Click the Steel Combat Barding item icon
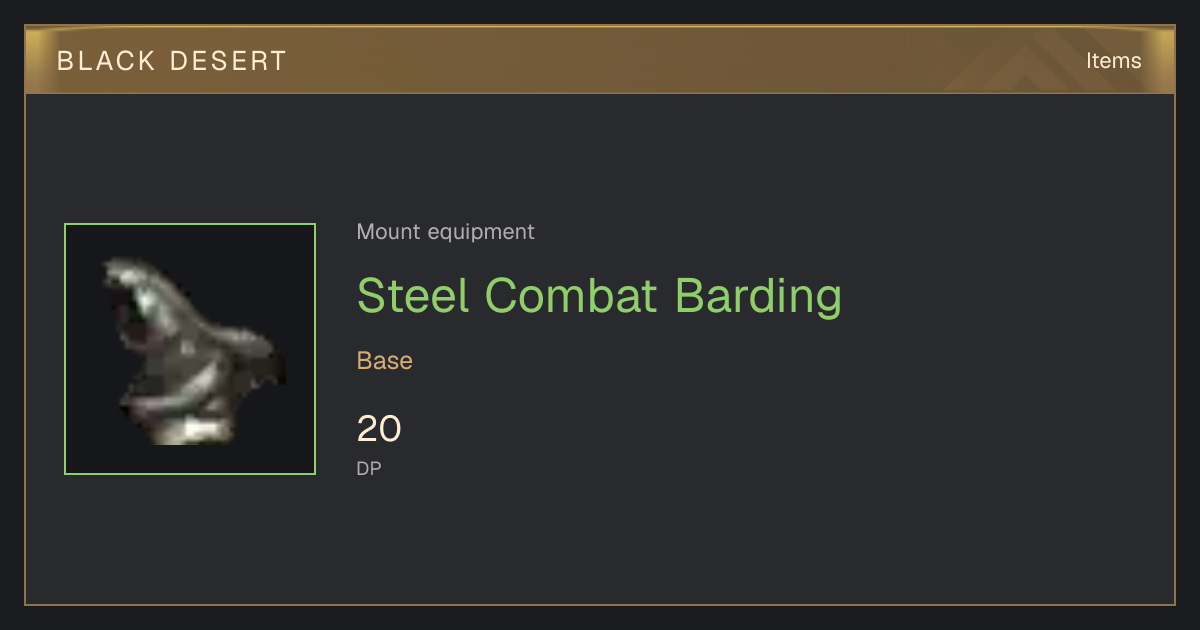This screenshot has width=1200, height=630. pos(190,349)
